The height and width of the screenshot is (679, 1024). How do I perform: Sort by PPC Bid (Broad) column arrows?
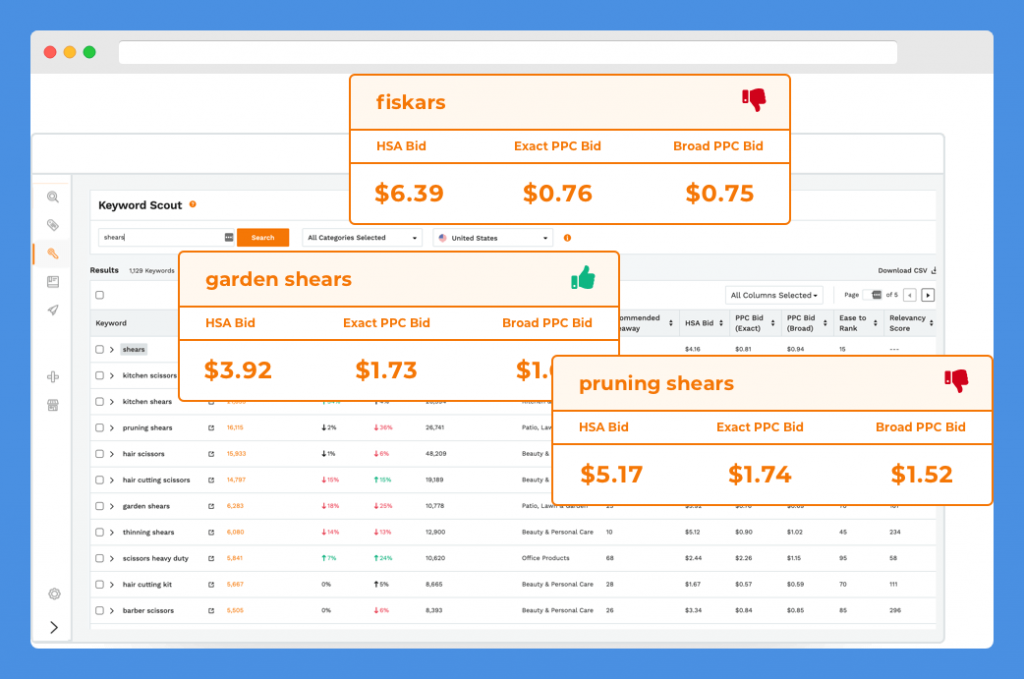tap(825, 323)
